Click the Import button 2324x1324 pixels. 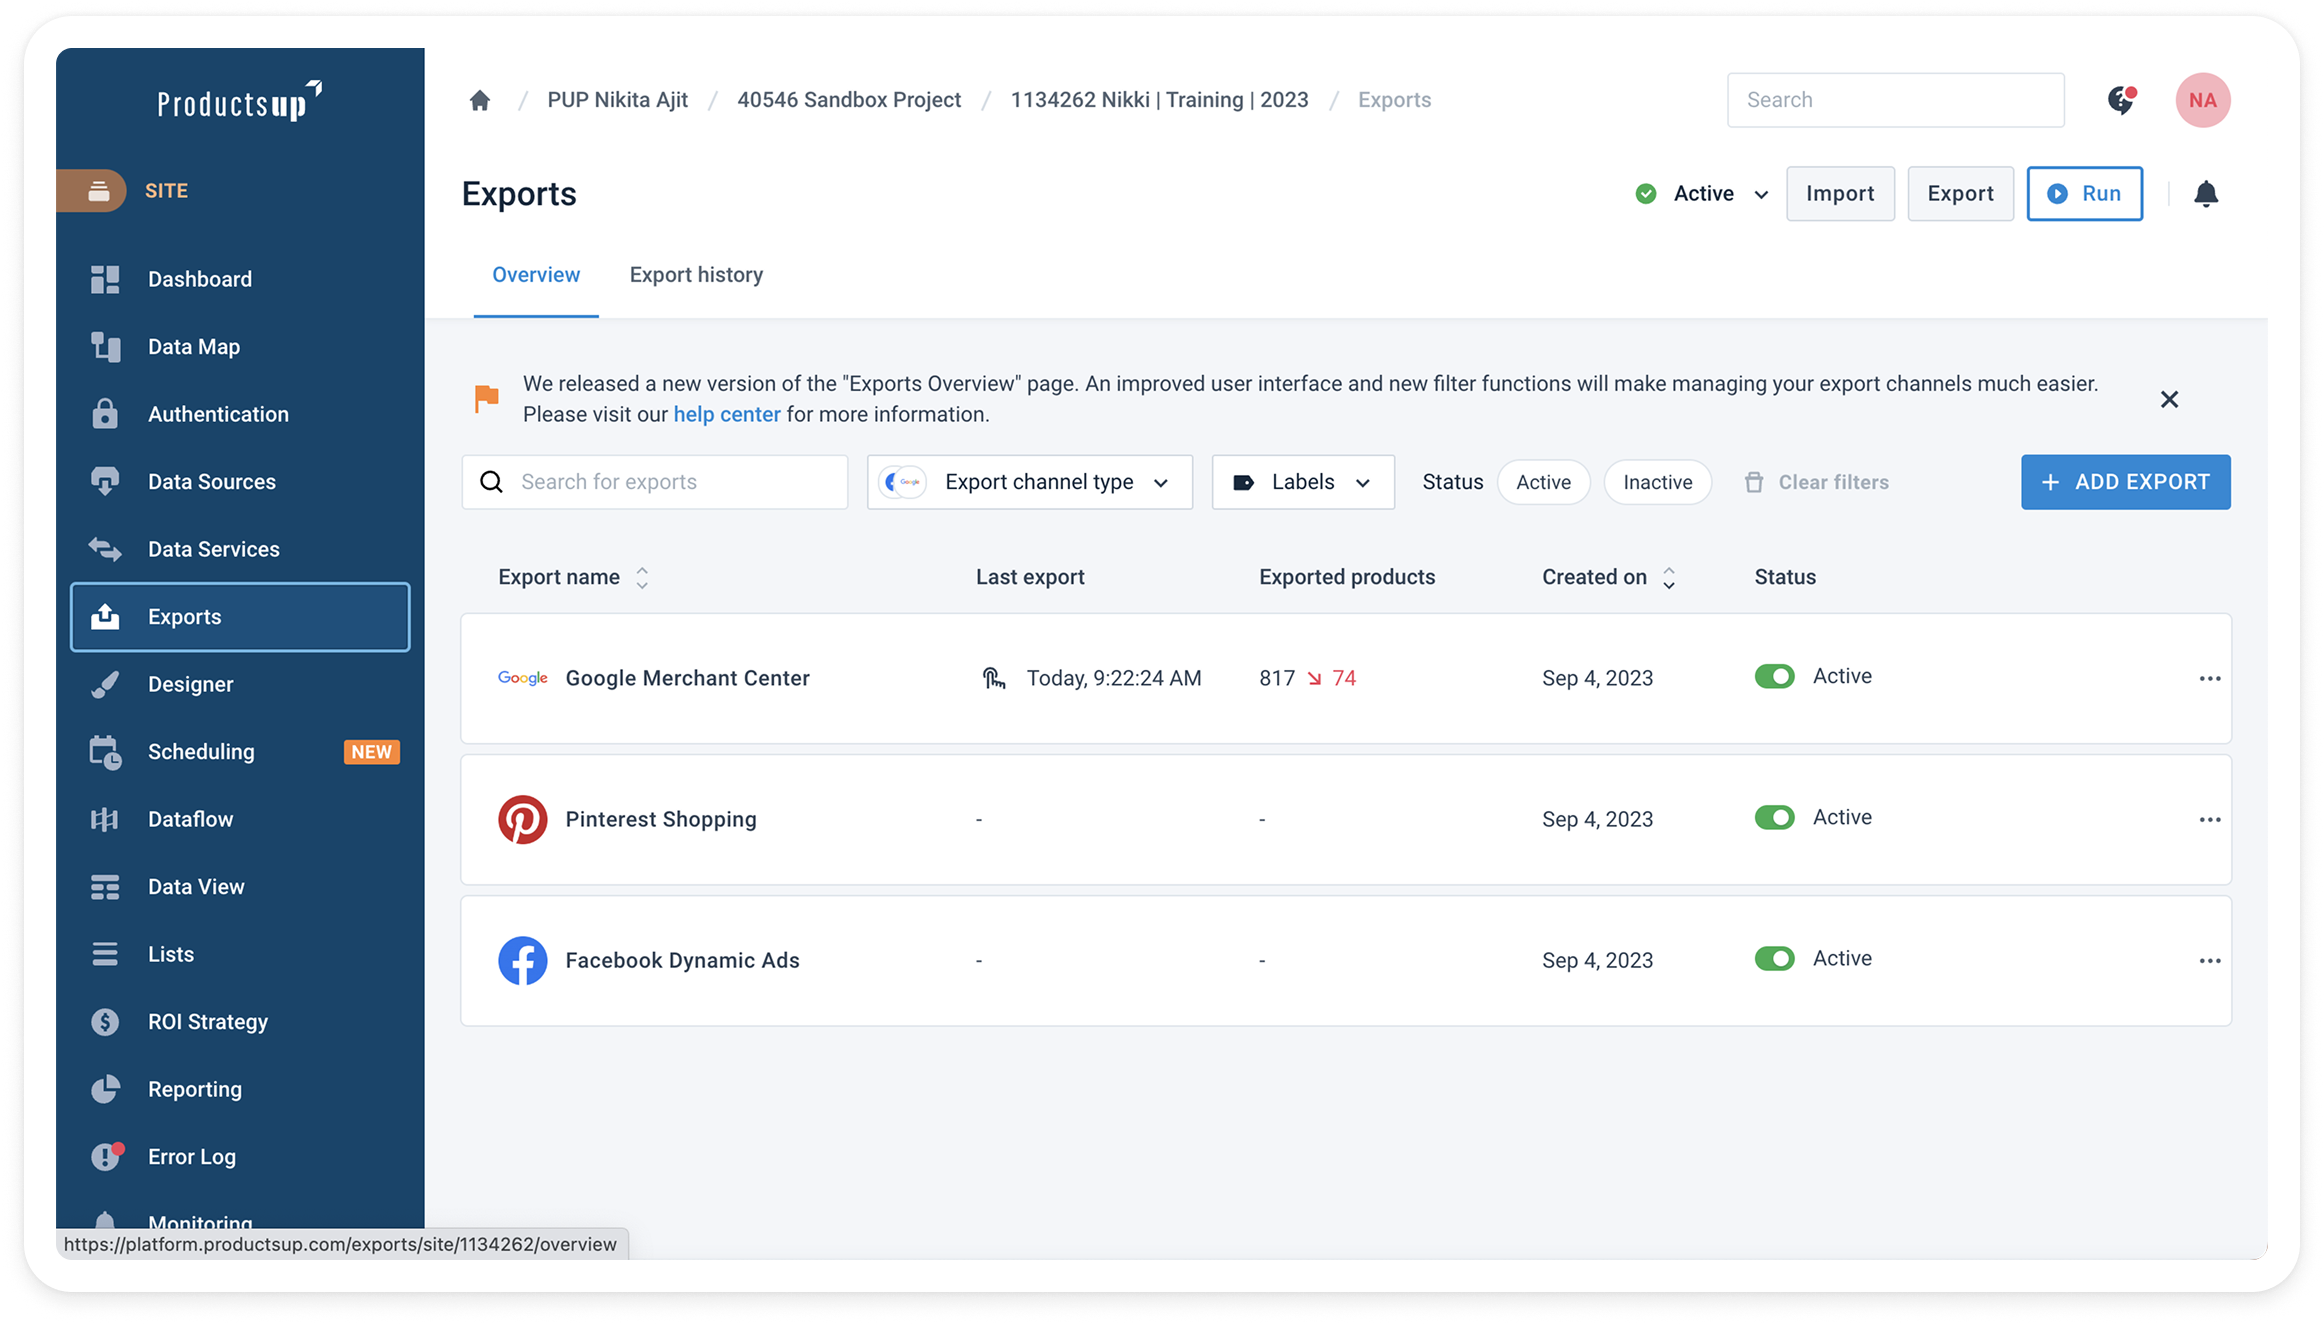point(1840,194)
